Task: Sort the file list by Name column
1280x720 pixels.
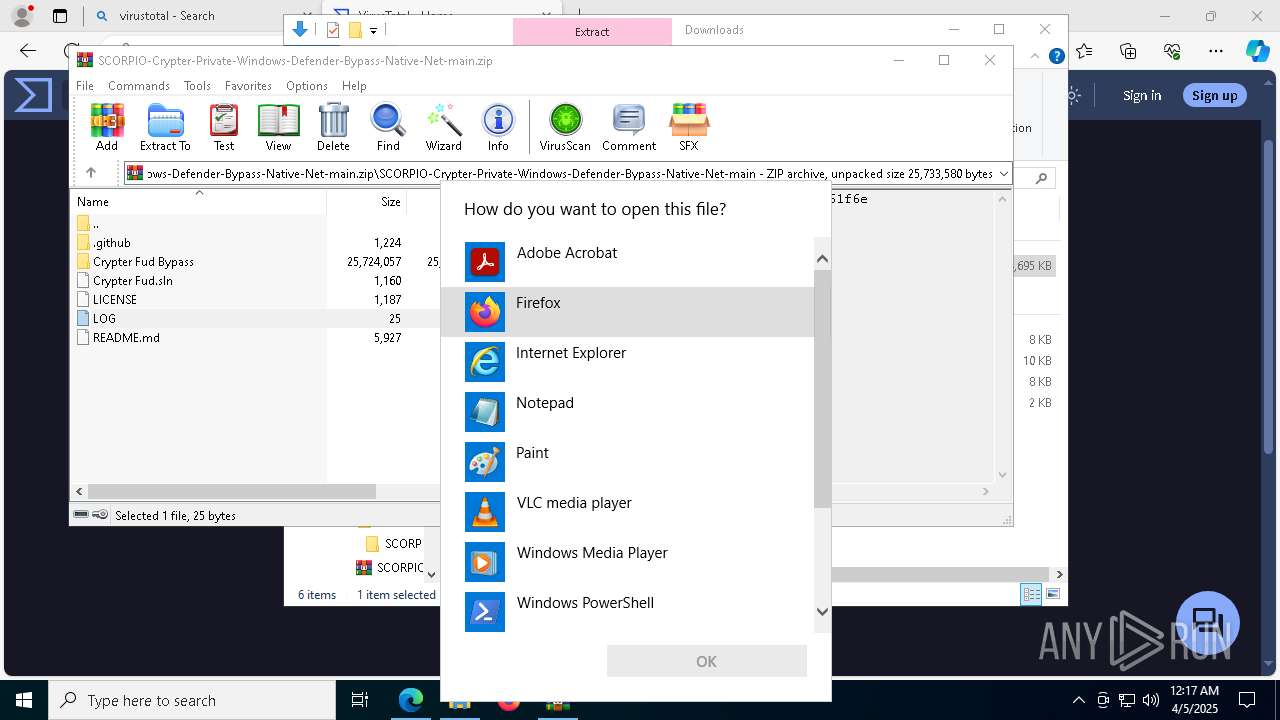Action: pos(198,201)
